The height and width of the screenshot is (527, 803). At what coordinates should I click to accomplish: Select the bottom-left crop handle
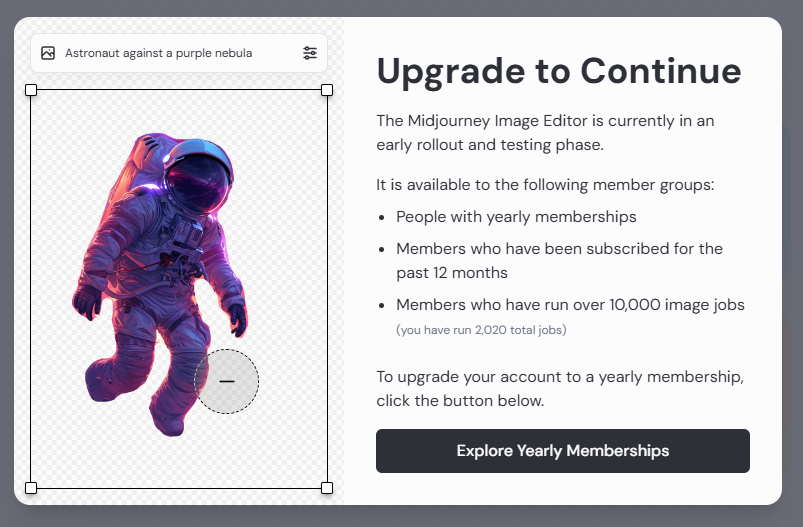point(31,488)
